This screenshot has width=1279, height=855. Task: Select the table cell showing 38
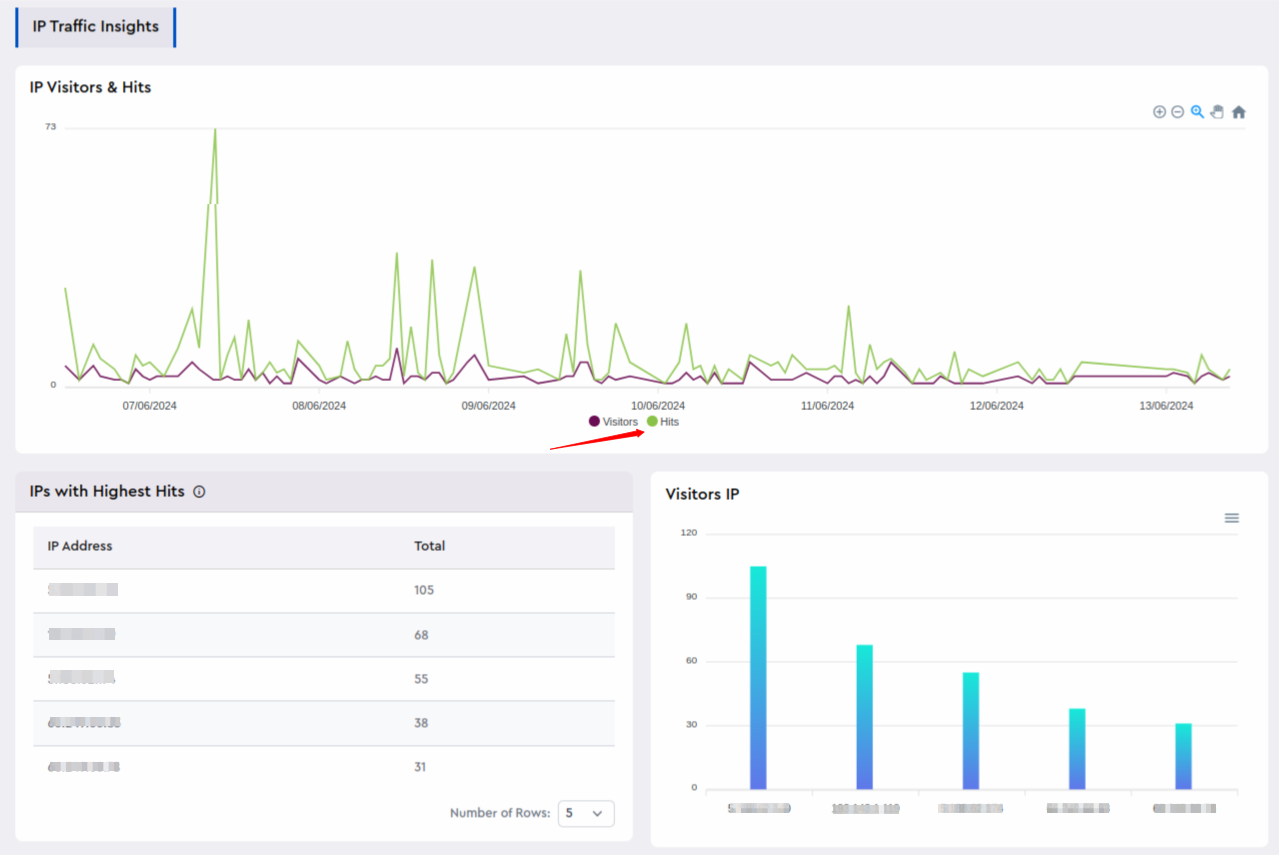pyautogui.click(x=421, y=723)
